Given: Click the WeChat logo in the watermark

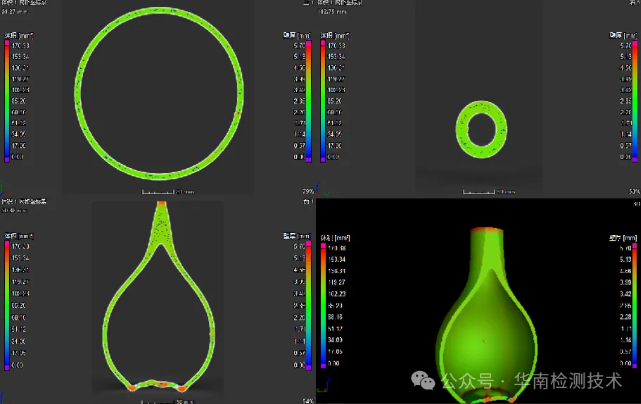Looking at the screenshot, I should tap(426, 380).
